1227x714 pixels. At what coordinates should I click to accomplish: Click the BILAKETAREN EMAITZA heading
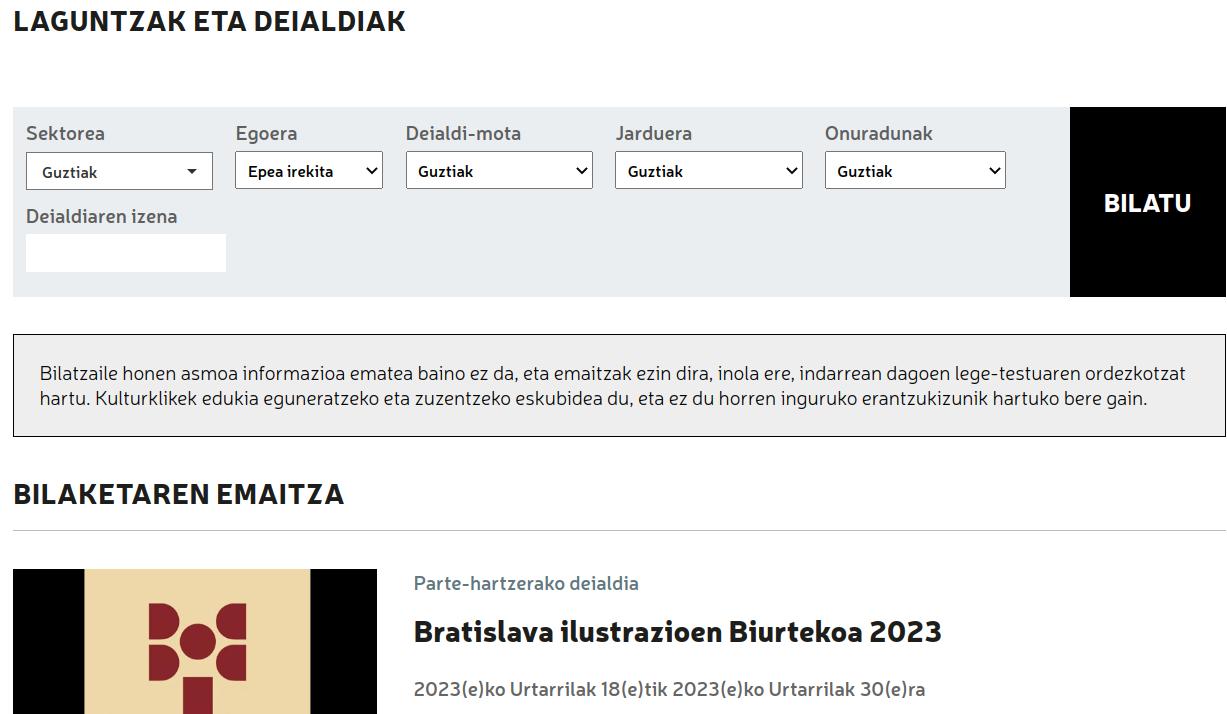pyautogui.click(x=178, y=494)
